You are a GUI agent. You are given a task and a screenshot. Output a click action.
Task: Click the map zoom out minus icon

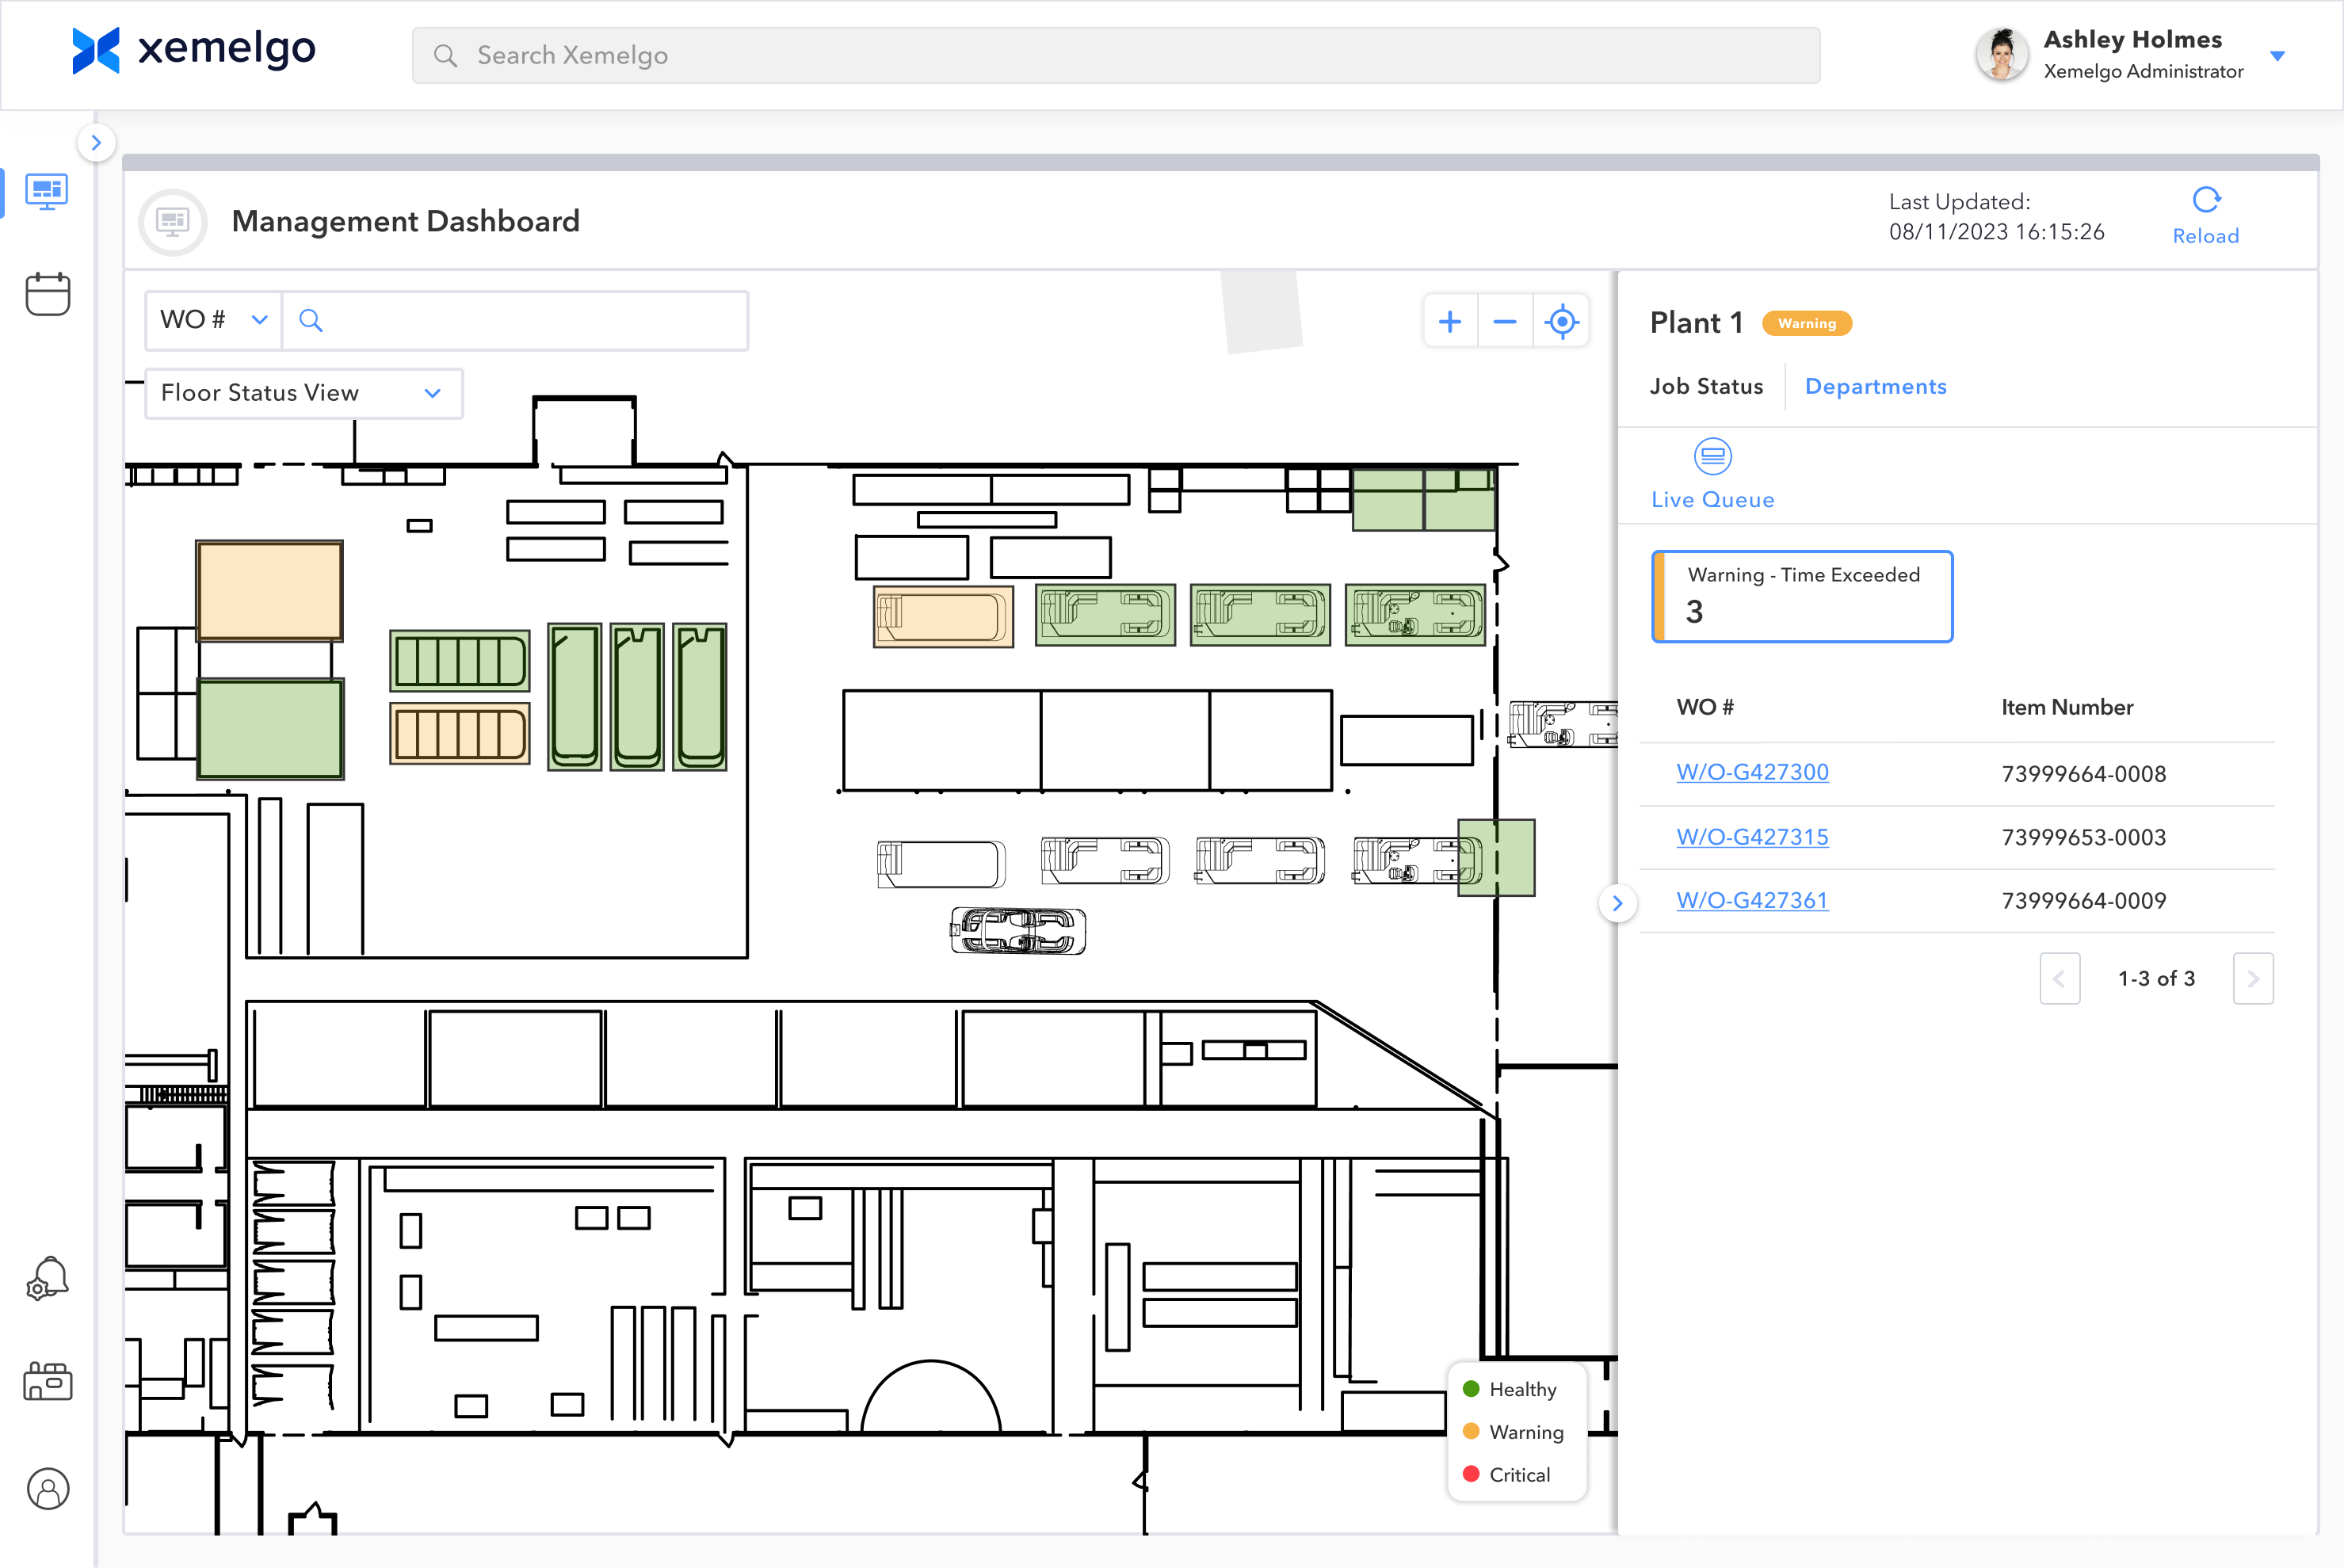[1504, 322]
